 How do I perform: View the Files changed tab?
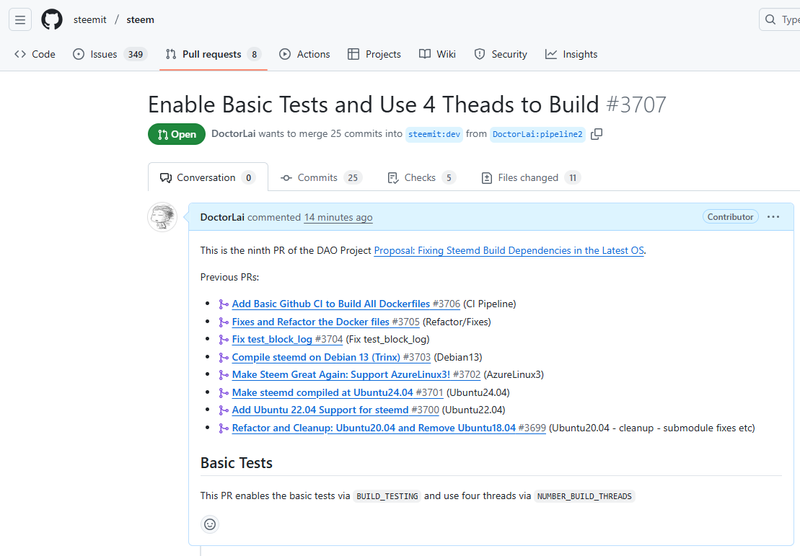[x=529, y=178]
